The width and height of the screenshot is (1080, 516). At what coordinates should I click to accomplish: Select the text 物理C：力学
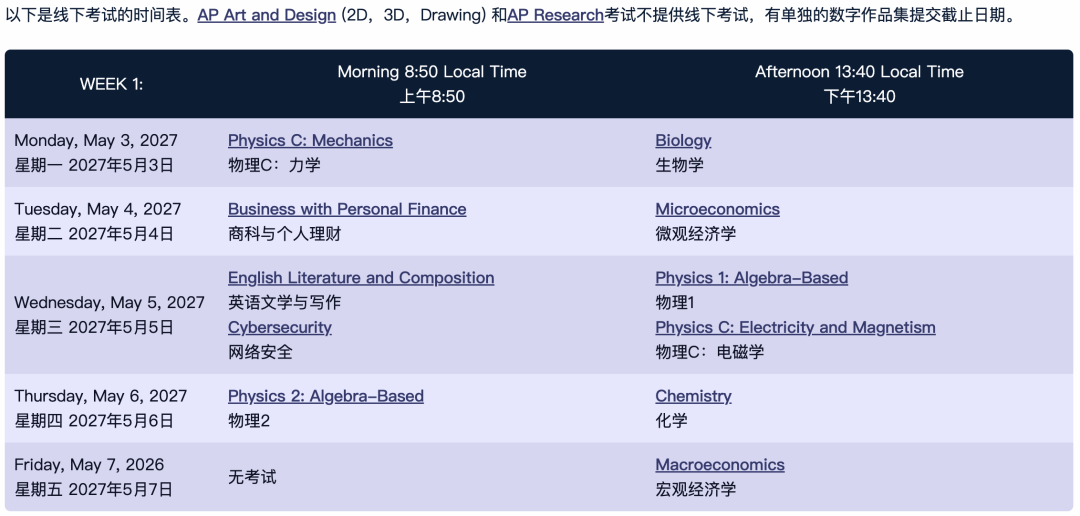coord(274,165)
